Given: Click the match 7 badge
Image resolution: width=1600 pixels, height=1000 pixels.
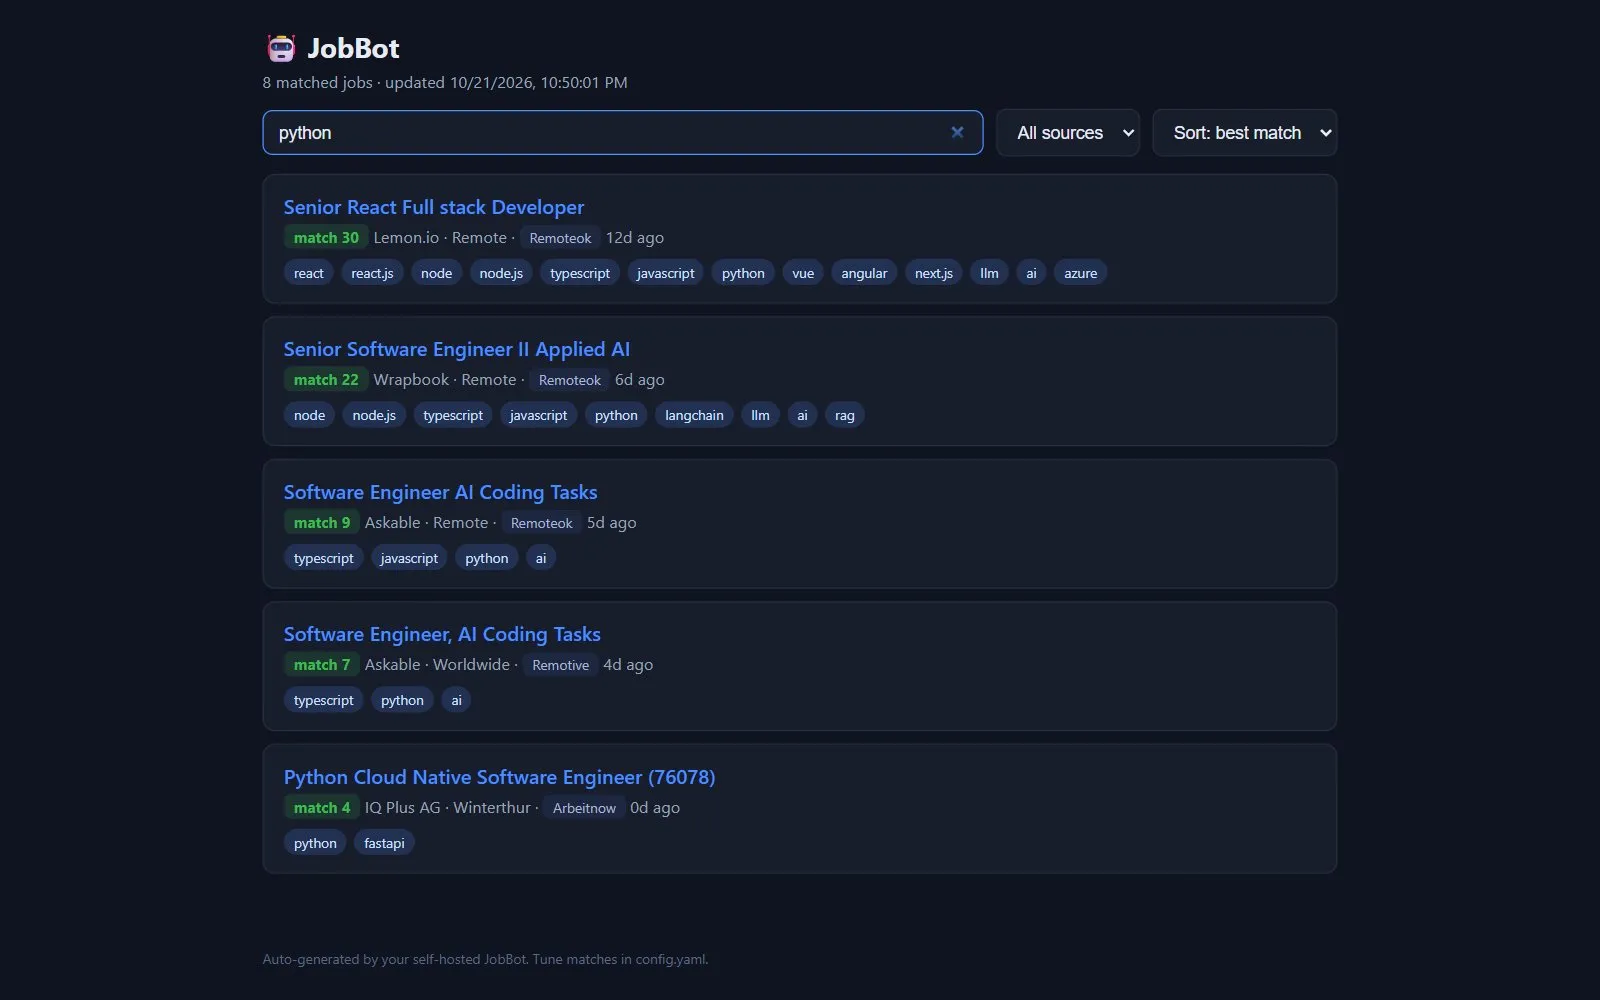Looking at the screenshot, I should tap(322, 665).
